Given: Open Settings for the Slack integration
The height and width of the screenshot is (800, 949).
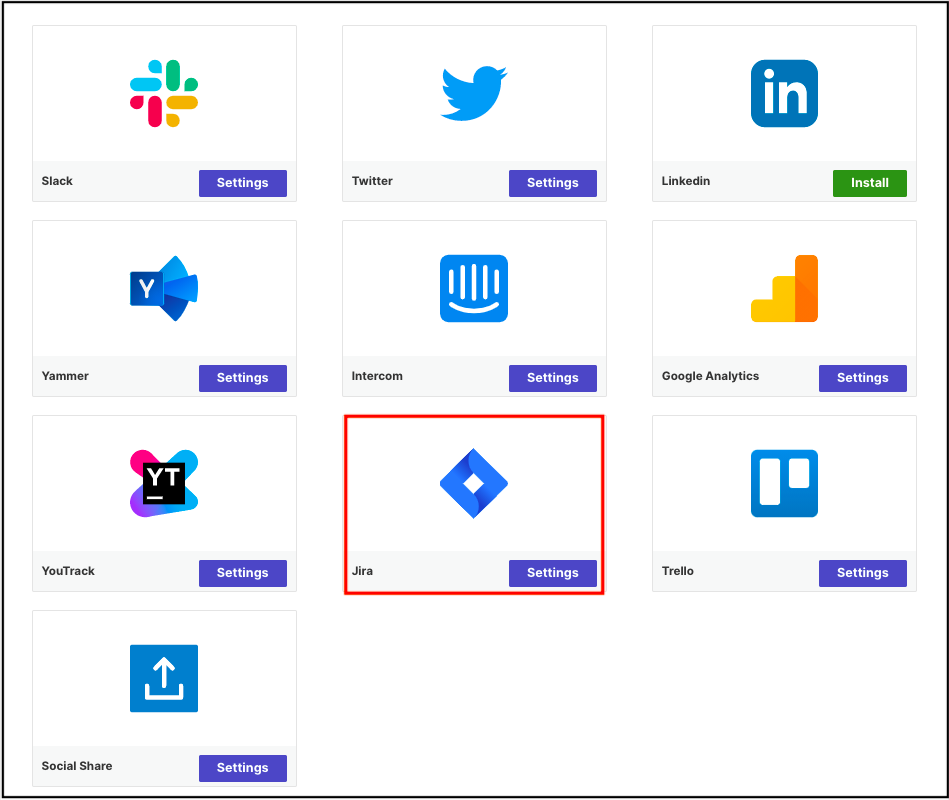Looking at the screenshot, I should (x=242, y=183).
